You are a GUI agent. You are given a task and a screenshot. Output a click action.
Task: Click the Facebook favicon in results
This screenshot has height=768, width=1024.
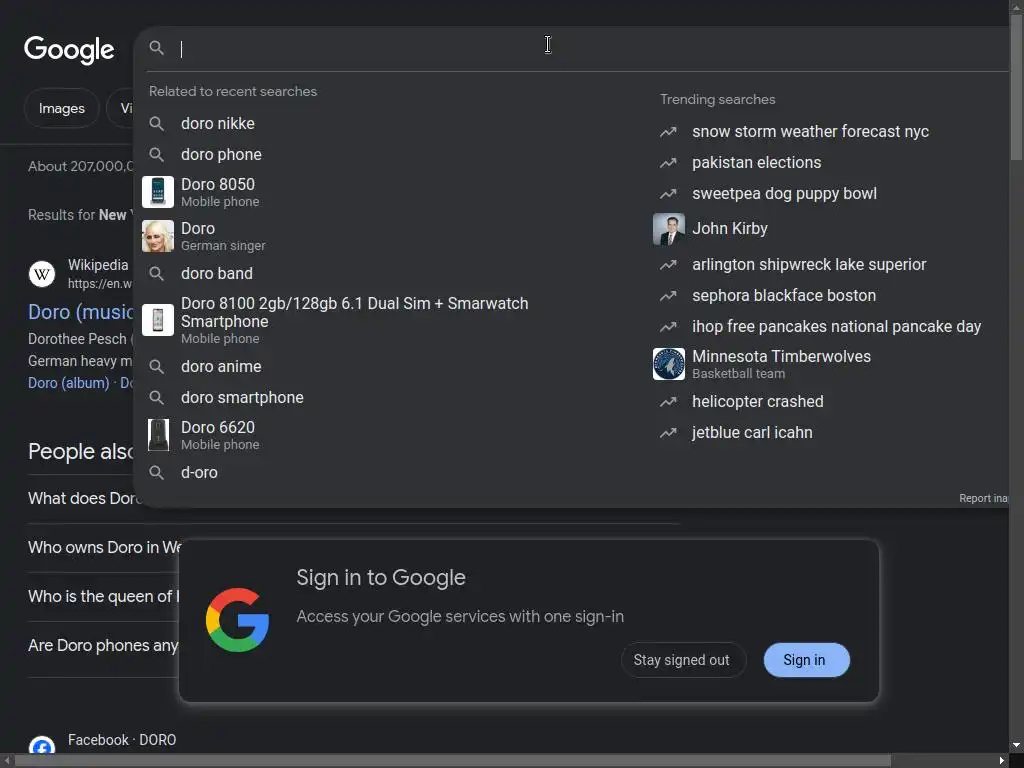[42, 746]
